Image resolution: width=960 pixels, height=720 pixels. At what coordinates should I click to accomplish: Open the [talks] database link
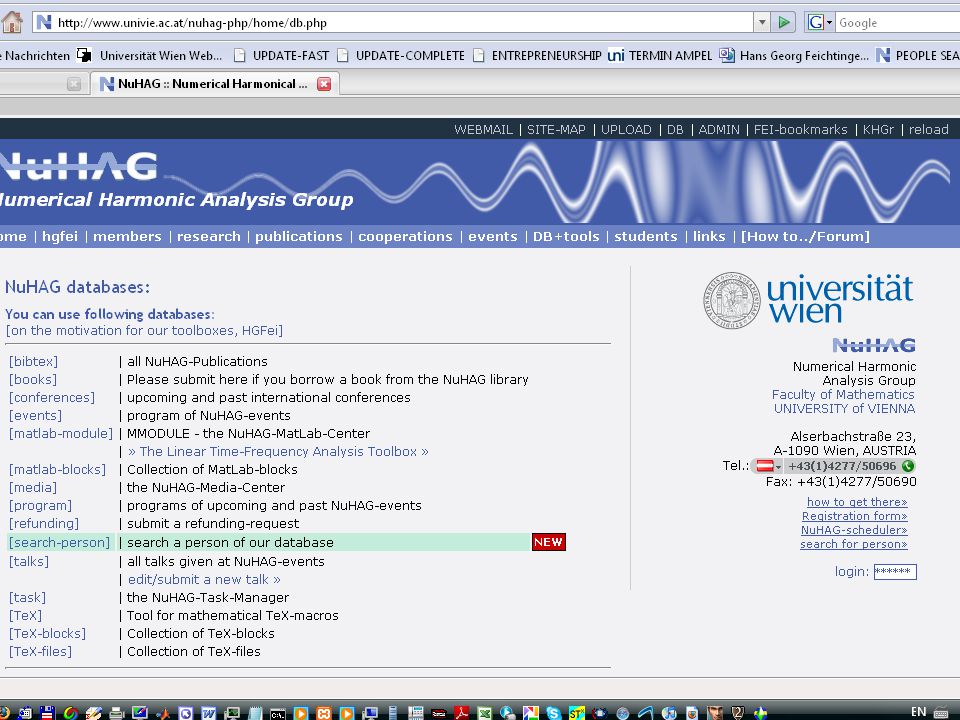(x=28, y=561)
